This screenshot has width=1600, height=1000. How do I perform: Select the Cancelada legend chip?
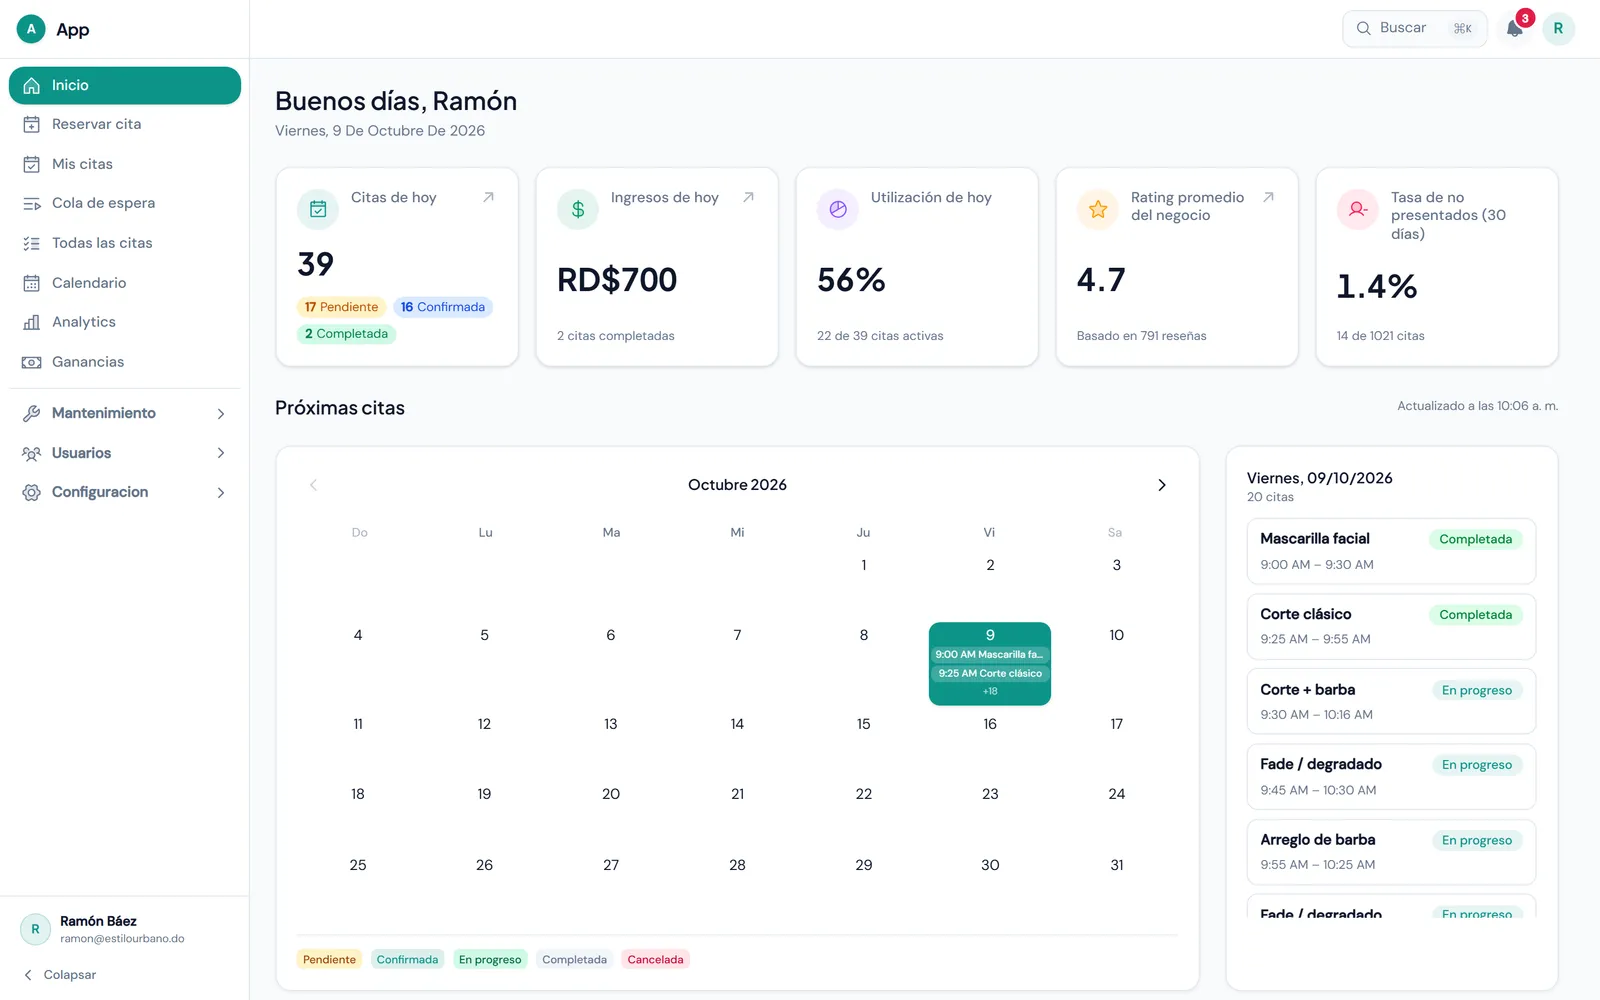click(656, 960)
